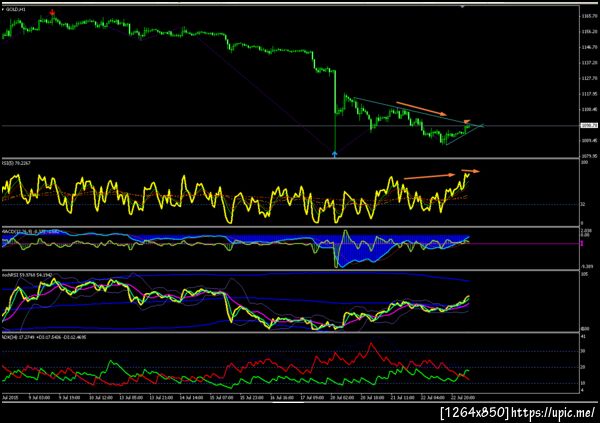Click the highlighted current price tag on the price scale
Image resolution: width=600 pixels, height=423 pixels.
tap(589, 125)
